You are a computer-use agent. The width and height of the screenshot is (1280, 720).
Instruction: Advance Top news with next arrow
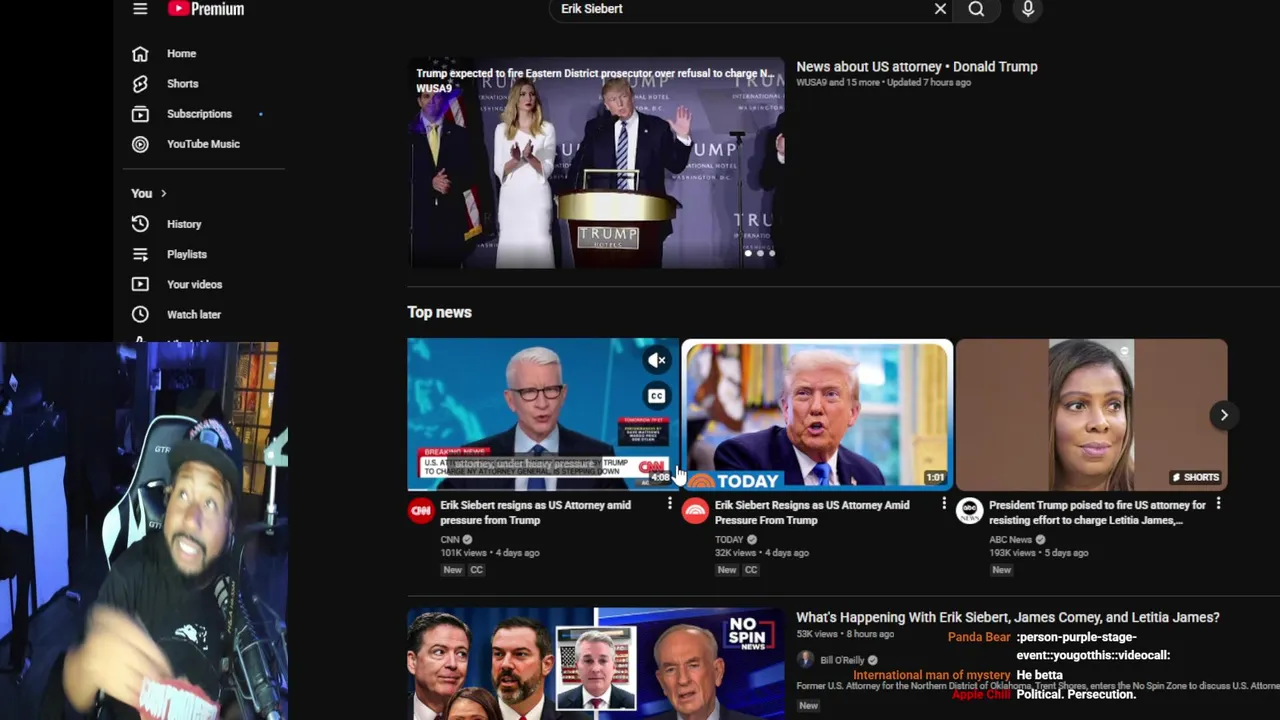(1224, 415)
